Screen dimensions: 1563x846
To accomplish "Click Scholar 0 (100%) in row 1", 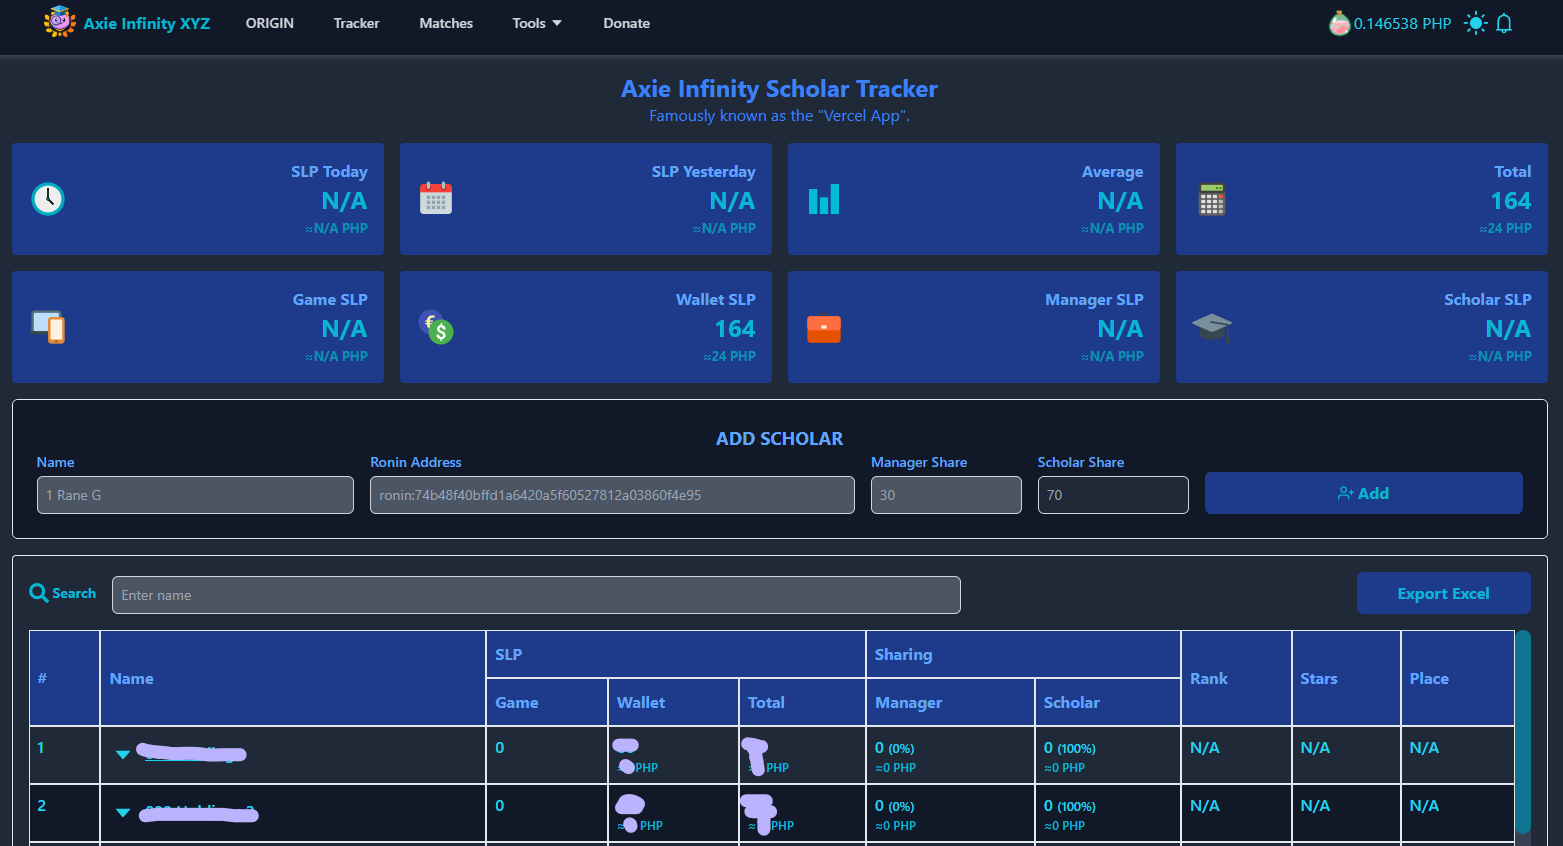I will [x=1070, y=748].
